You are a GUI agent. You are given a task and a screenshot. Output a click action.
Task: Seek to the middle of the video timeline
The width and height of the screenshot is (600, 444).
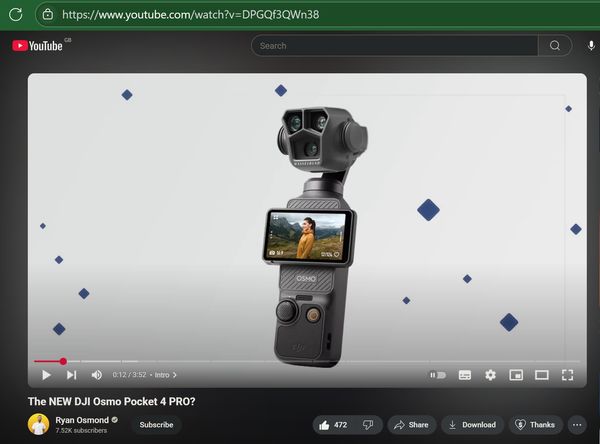tap(307, 361)
